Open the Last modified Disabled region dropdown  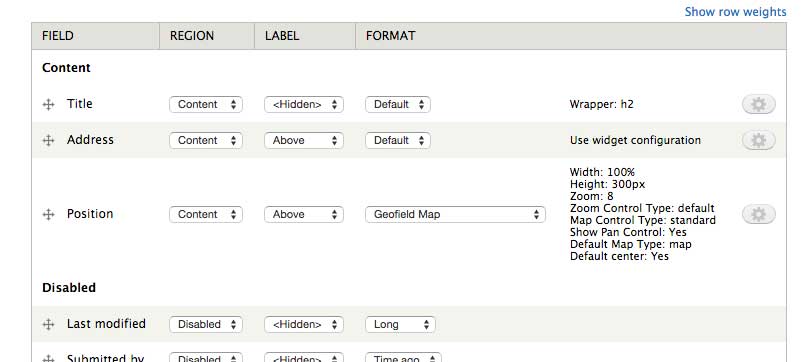point(206,324)
